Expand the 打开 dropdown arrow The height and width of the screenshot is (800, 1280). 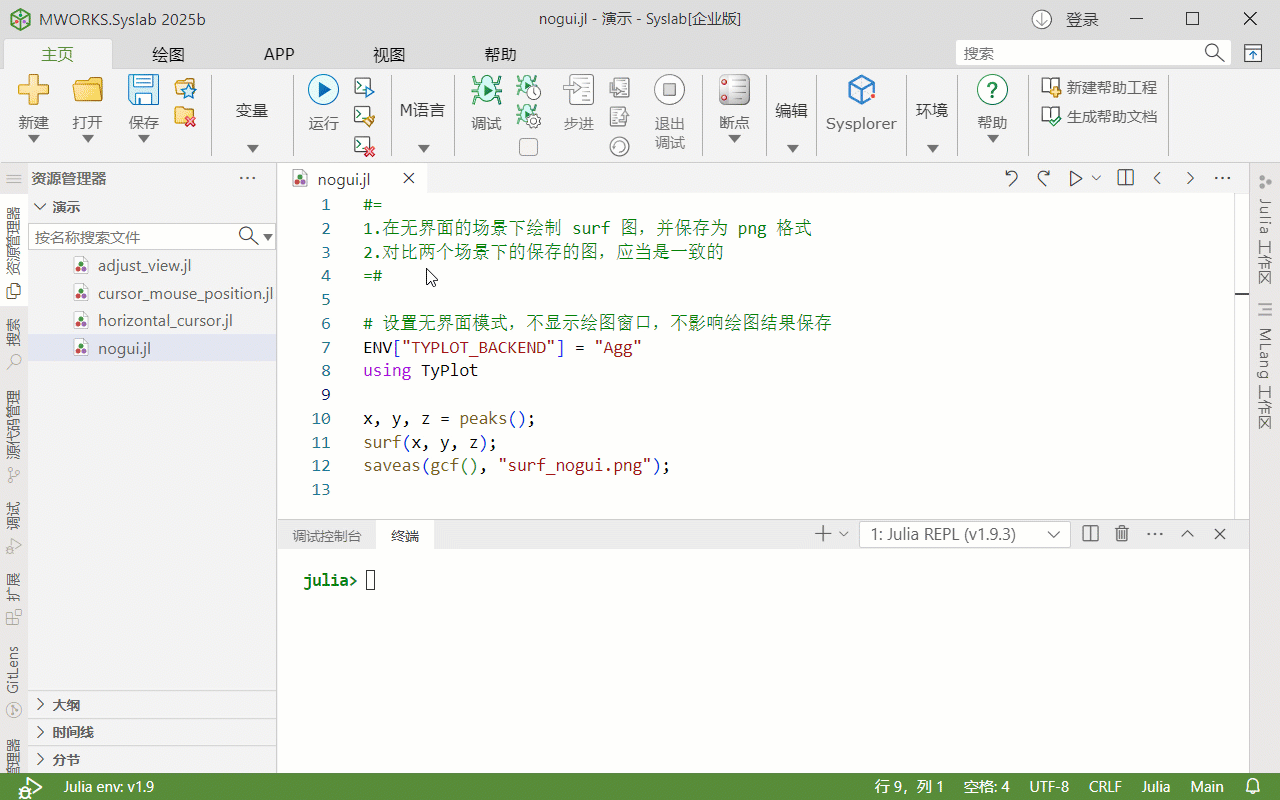coord(88,139)
